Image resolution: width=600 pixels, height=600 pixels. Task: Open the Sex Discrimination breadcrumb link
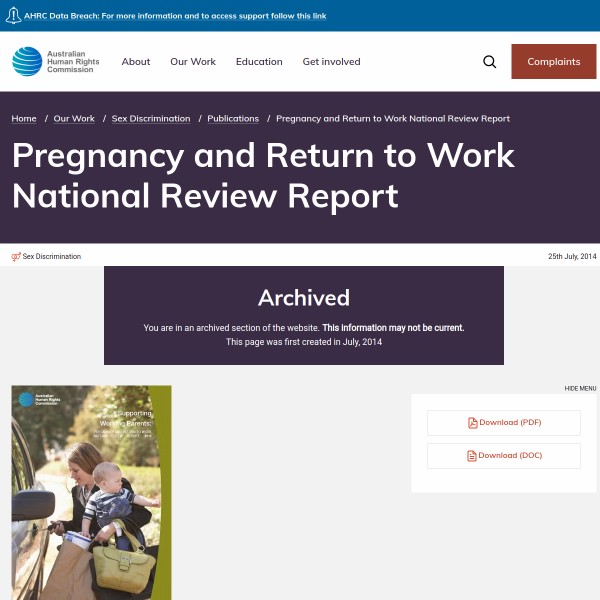click(151, 118)
